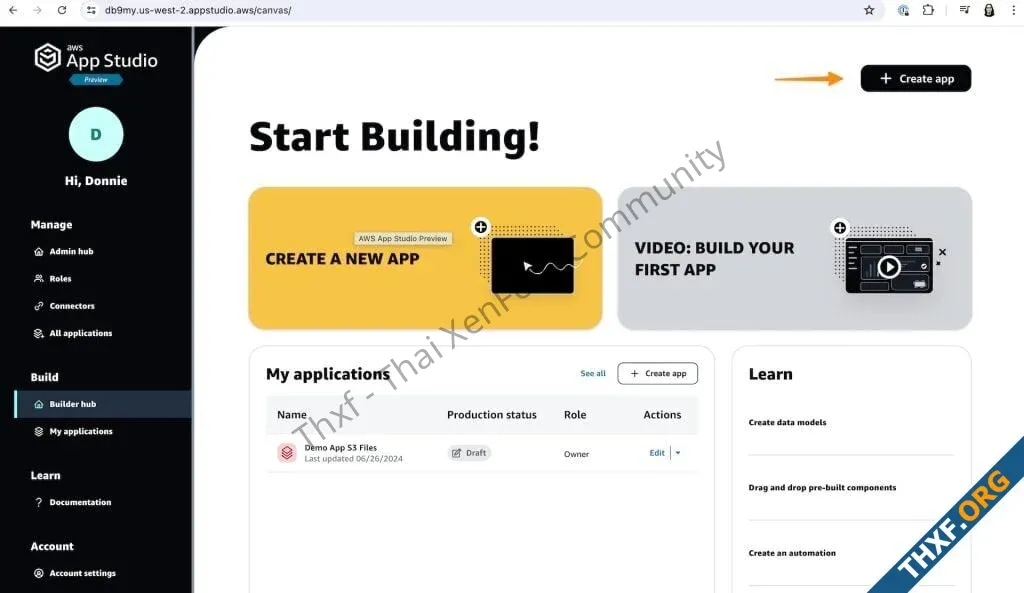
Task: Open the browser extensions puzzle icon
Action: (928, 10)
